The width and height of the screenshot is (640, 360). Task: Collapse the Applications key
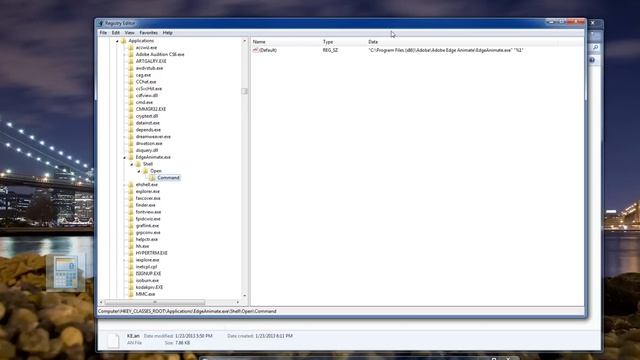(x=117, y=41)
